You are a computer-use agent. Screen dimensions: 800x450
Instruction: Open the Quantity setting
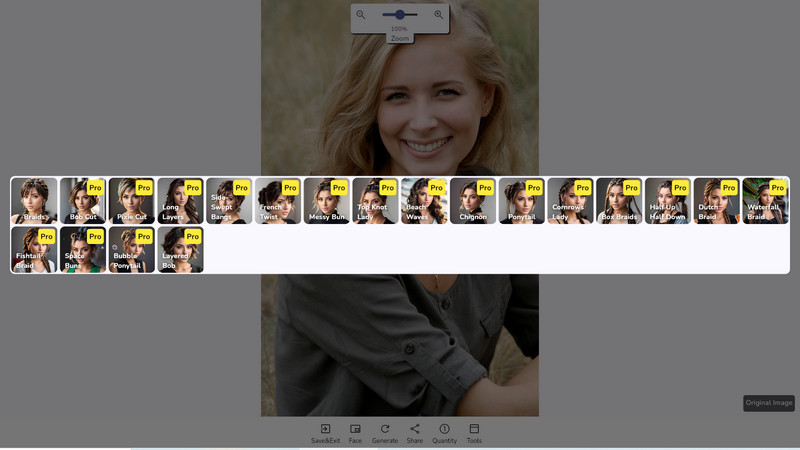point(444,433)
